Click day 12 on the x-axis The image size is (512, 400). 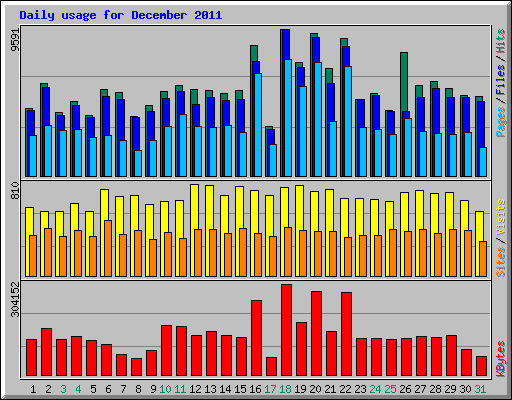pos(195,389)
